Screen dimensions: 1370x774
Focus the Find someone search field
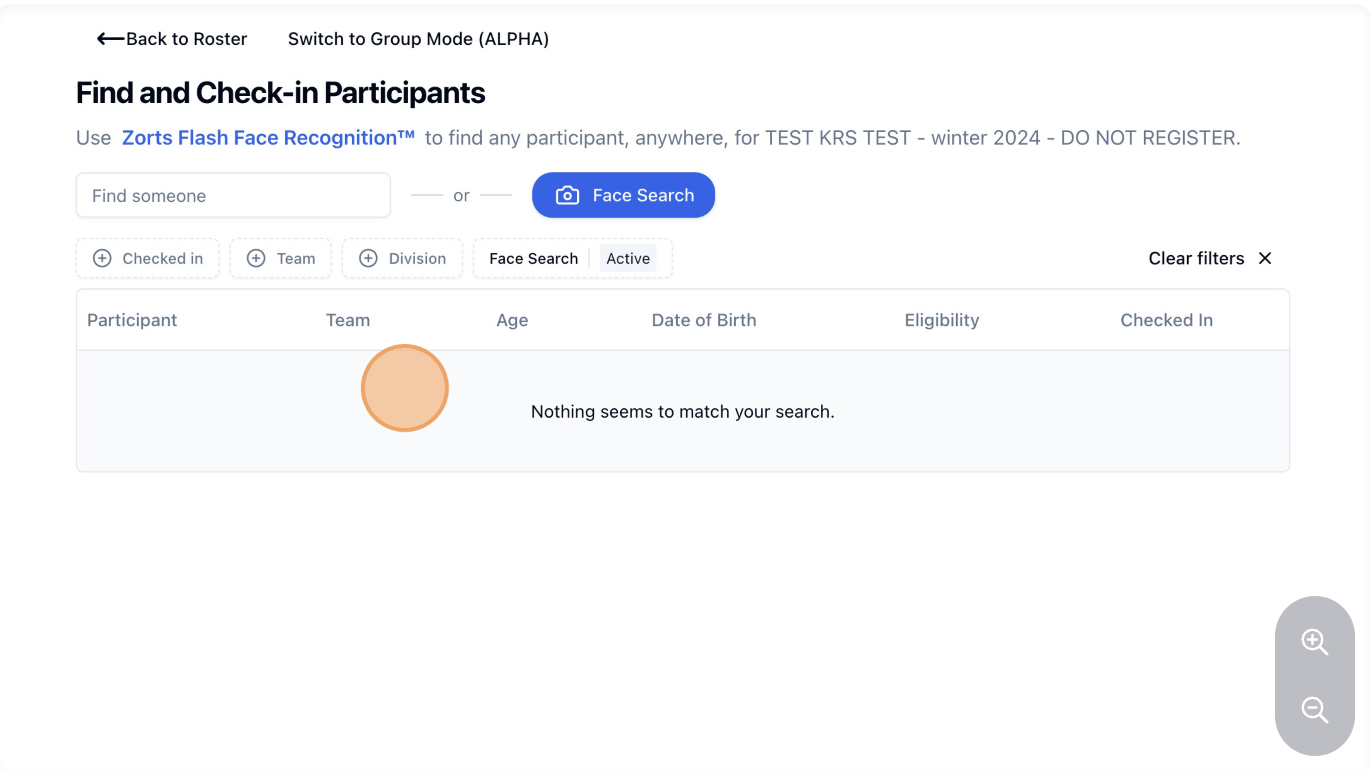tap(233, 196)
